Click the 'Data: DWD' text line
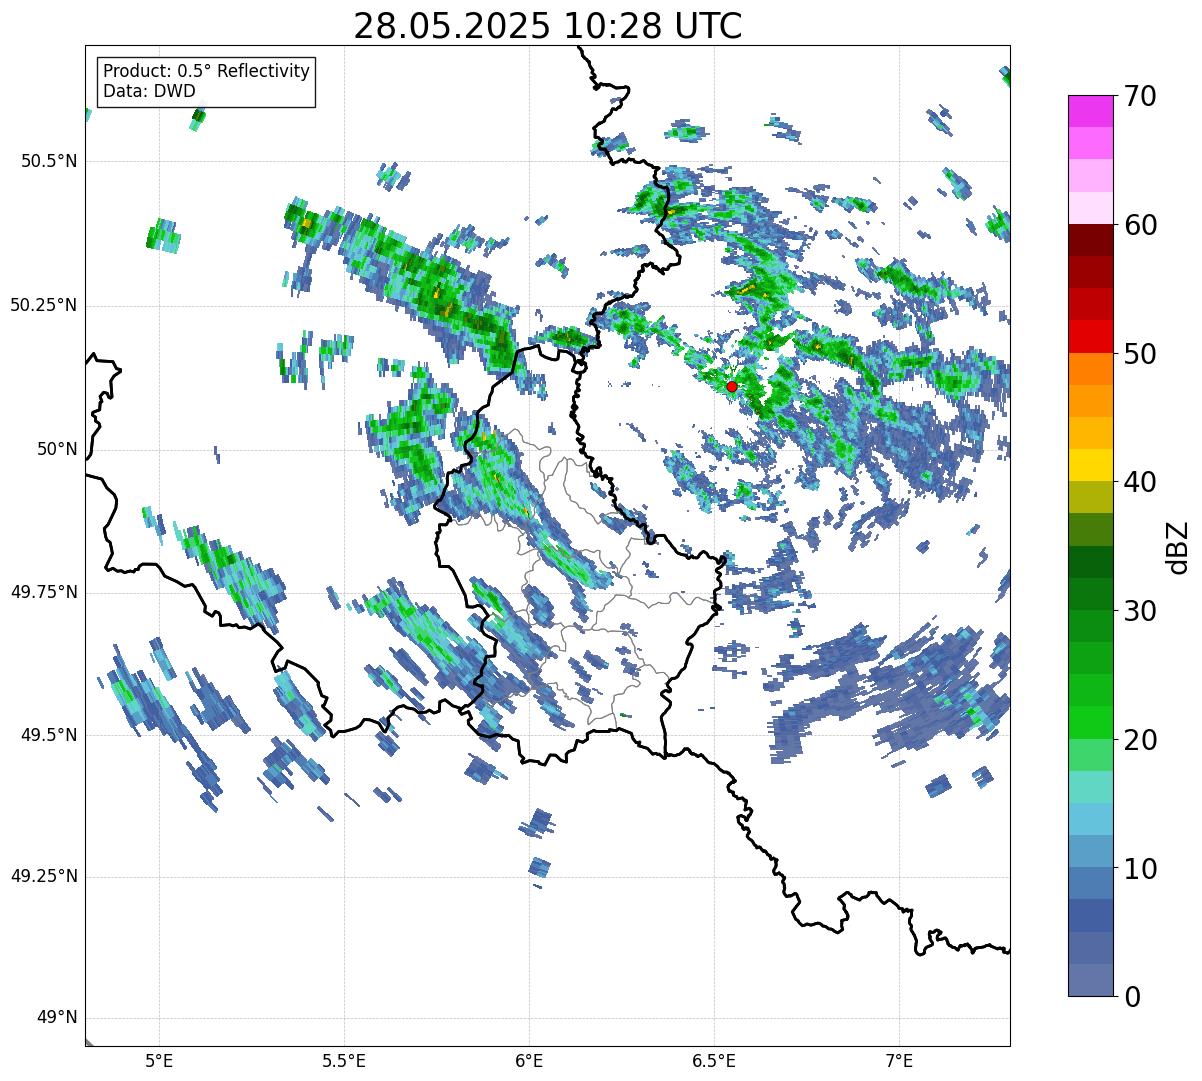This screenshot has width=1202, height=1081. click(149, 91)
